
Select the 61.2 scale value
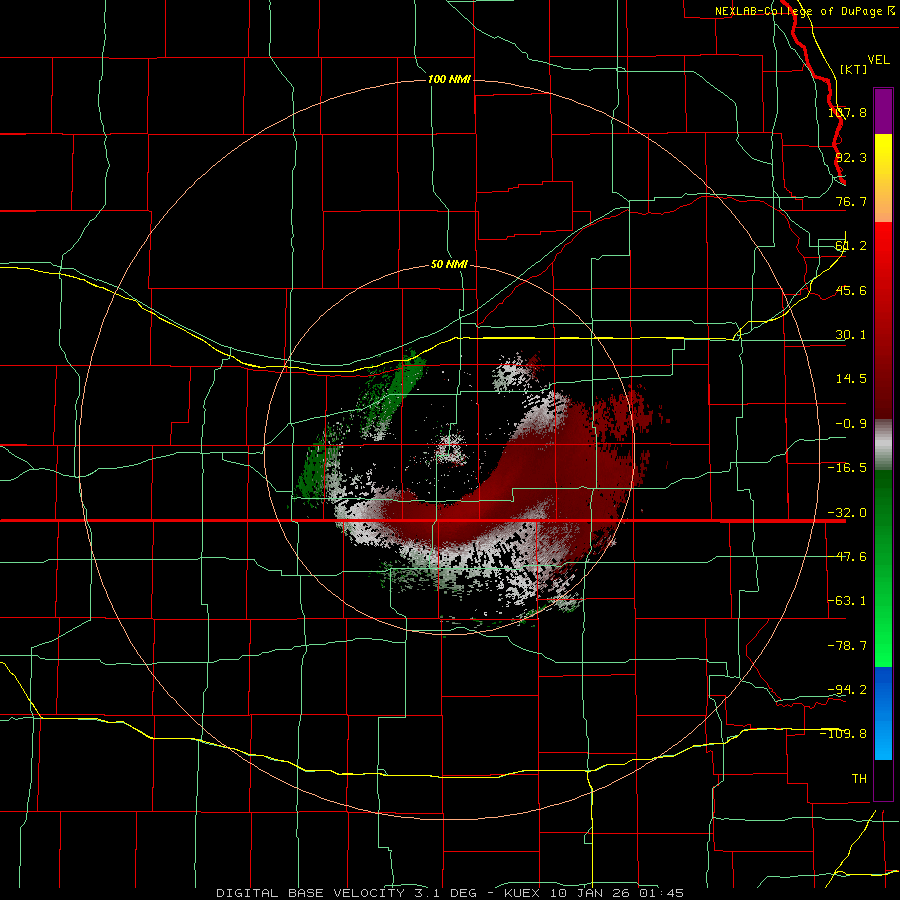(851, 246)
